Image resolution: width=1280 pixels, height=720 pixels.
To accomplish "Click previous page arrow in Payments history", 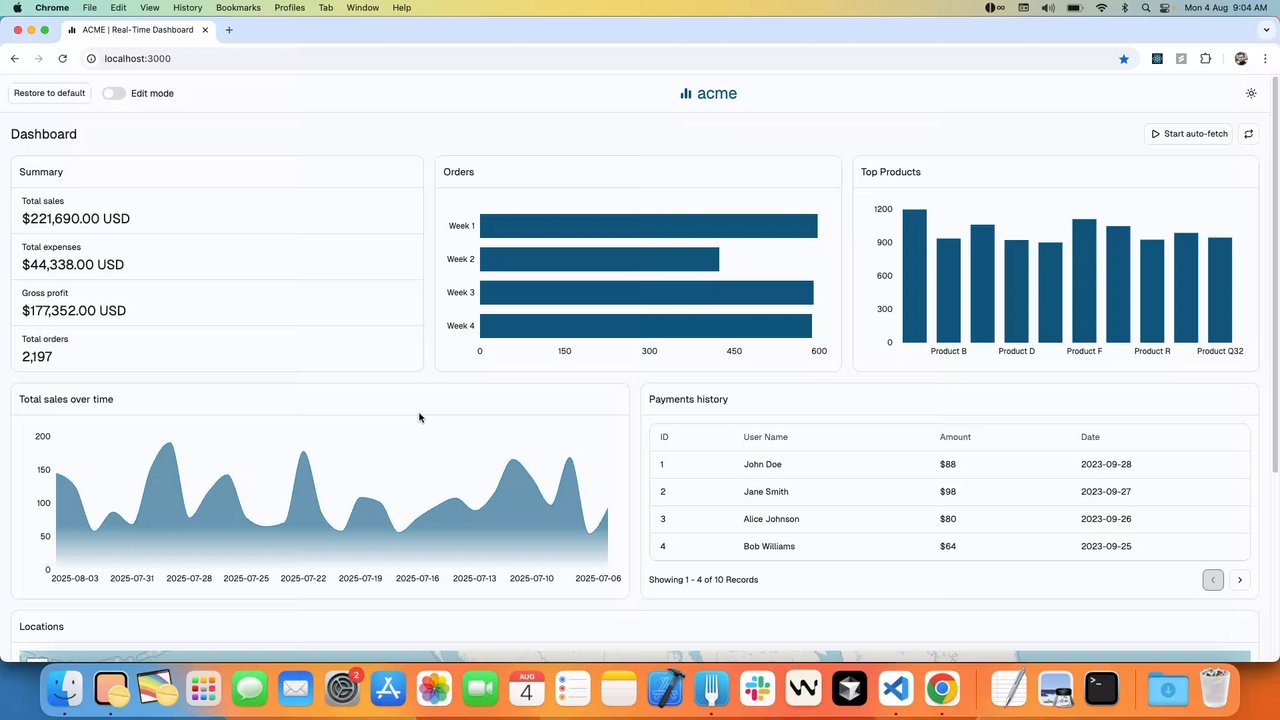I will 1213,580.
